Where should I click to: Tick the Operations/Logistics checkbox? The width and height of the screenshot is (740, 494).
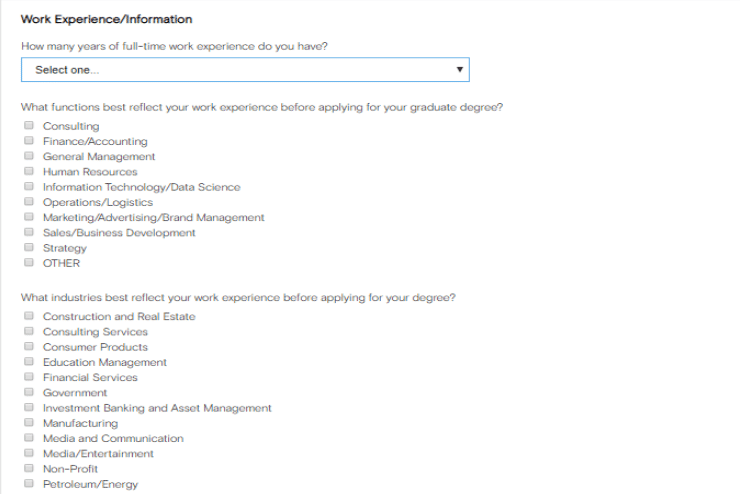coord(30,202)
